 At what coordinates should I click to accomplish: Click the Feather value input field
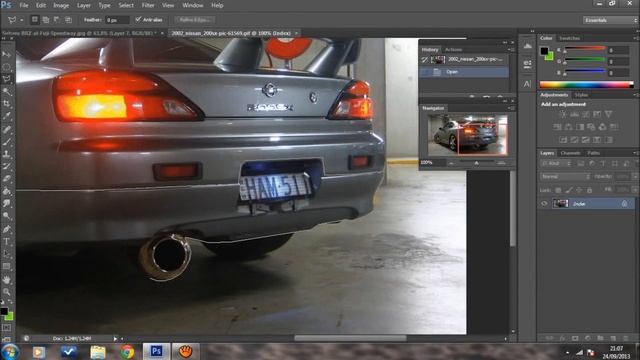pyautogui.click(x=117, y=20)
